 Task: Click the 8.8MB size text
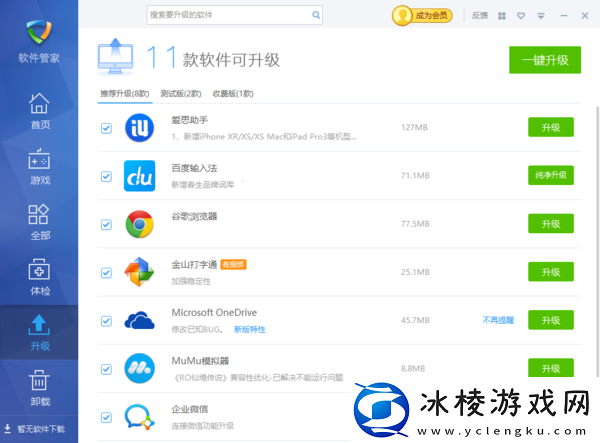pos(413,368)
